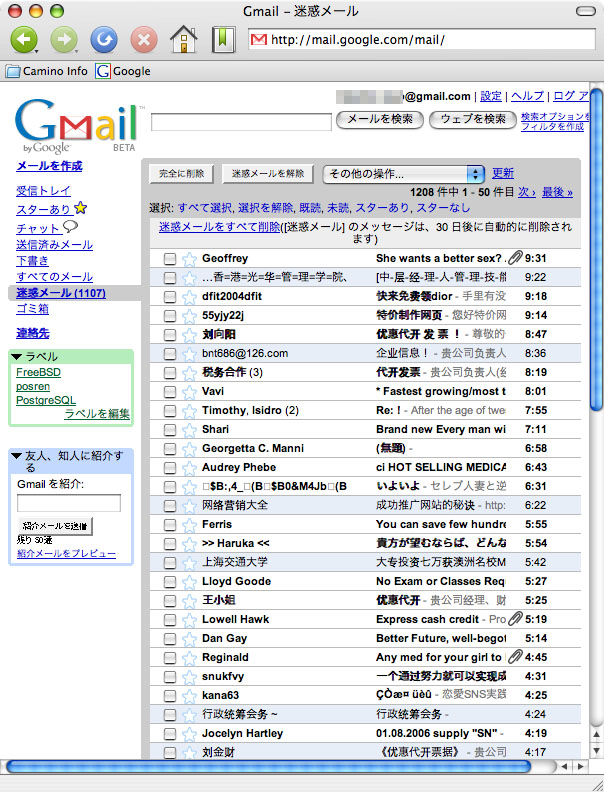Go to the Home page icon

click(183, 39)
